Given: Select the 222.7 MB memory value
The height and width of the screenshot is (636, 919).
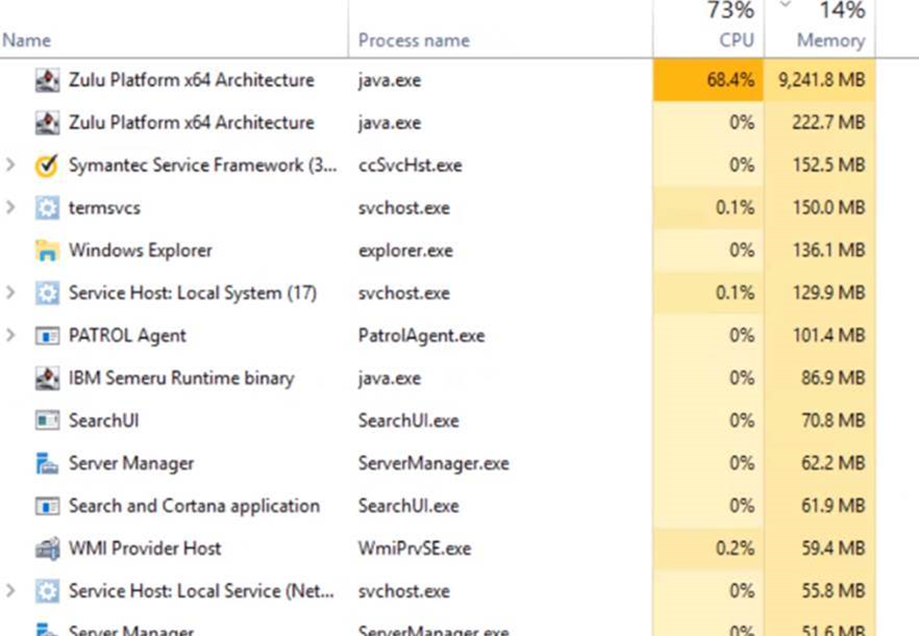Looking at the screenshot, I should click(828, 123).
